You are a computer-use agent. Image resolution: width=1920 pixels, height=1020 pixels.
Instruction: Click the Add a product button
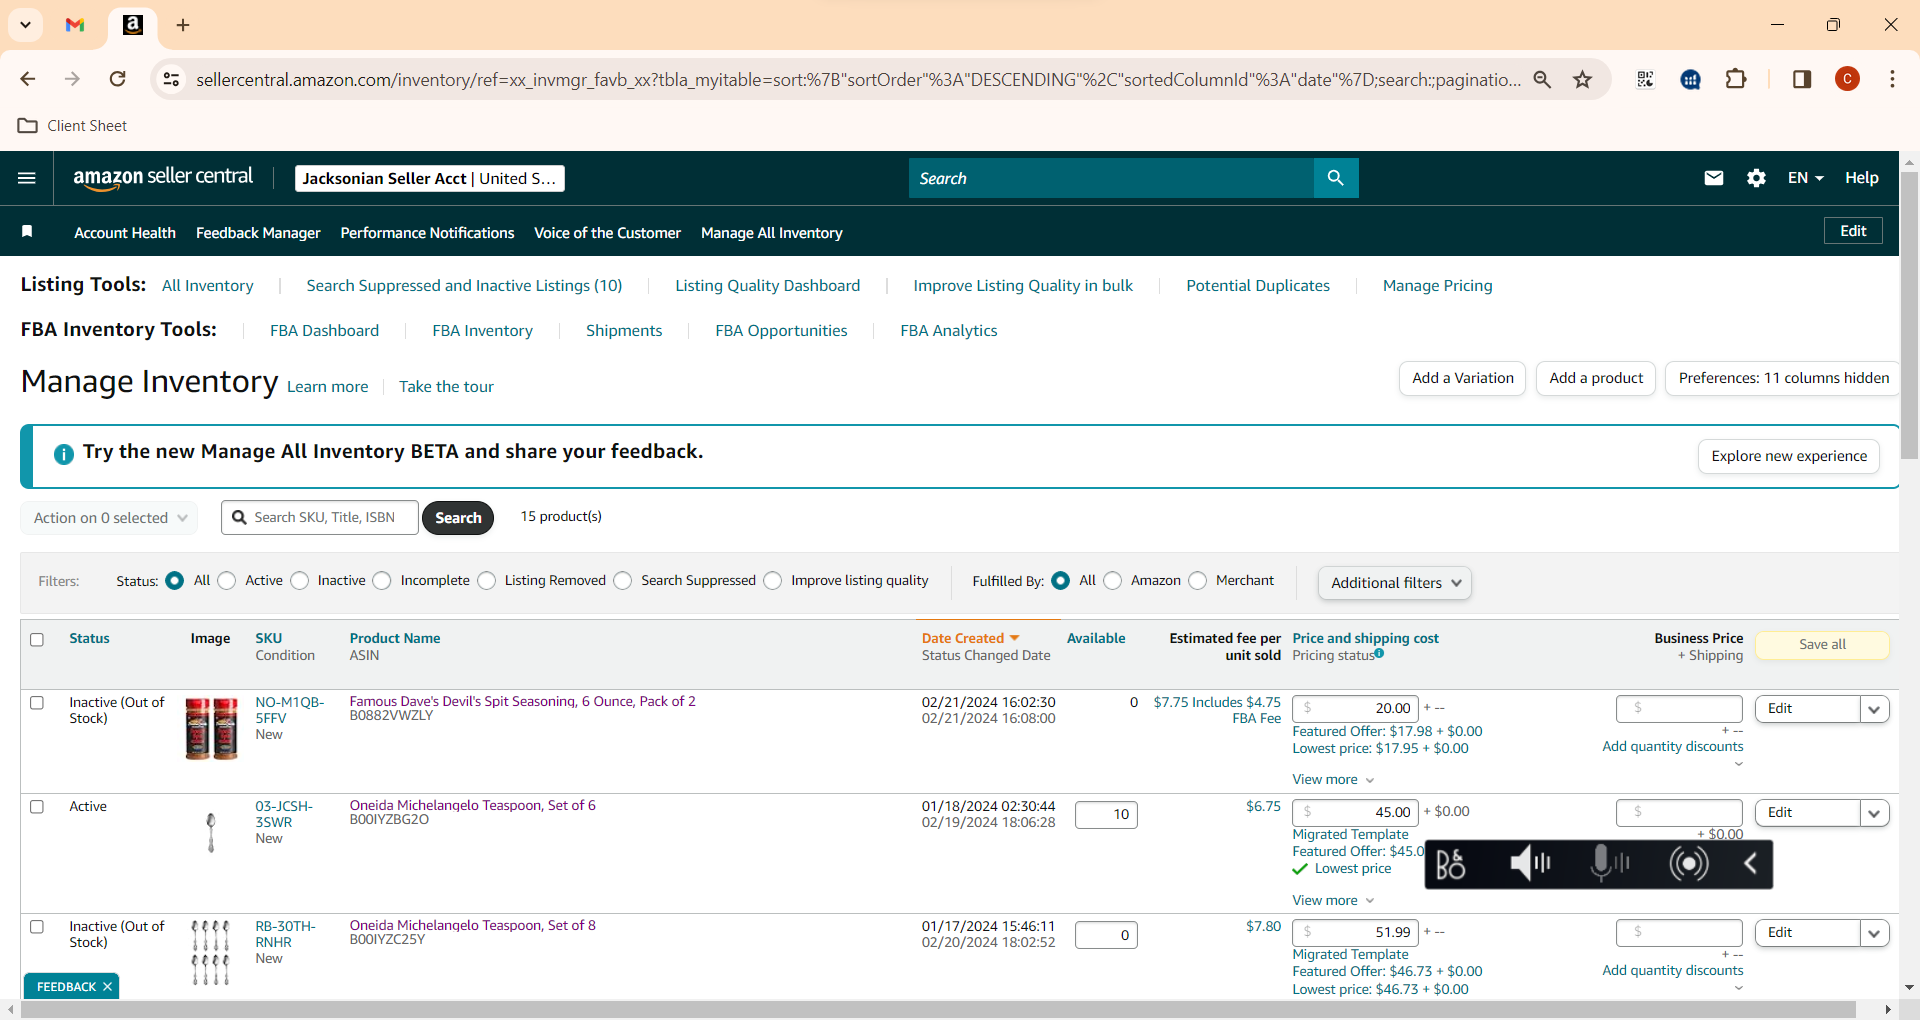[1596, 379]
